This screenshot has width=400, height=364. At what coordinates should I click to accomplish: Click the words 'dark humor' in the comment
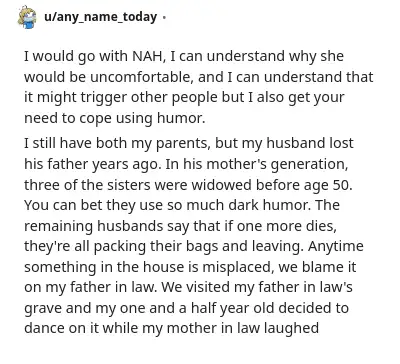coord(270,205)
